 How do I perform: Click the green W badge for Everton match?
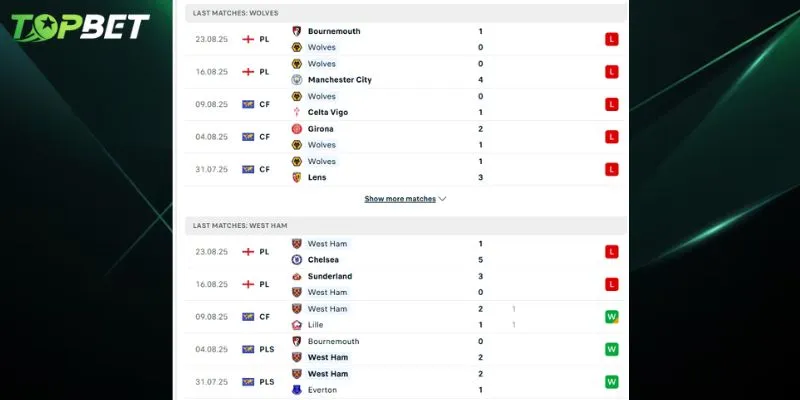click(611, 382)
